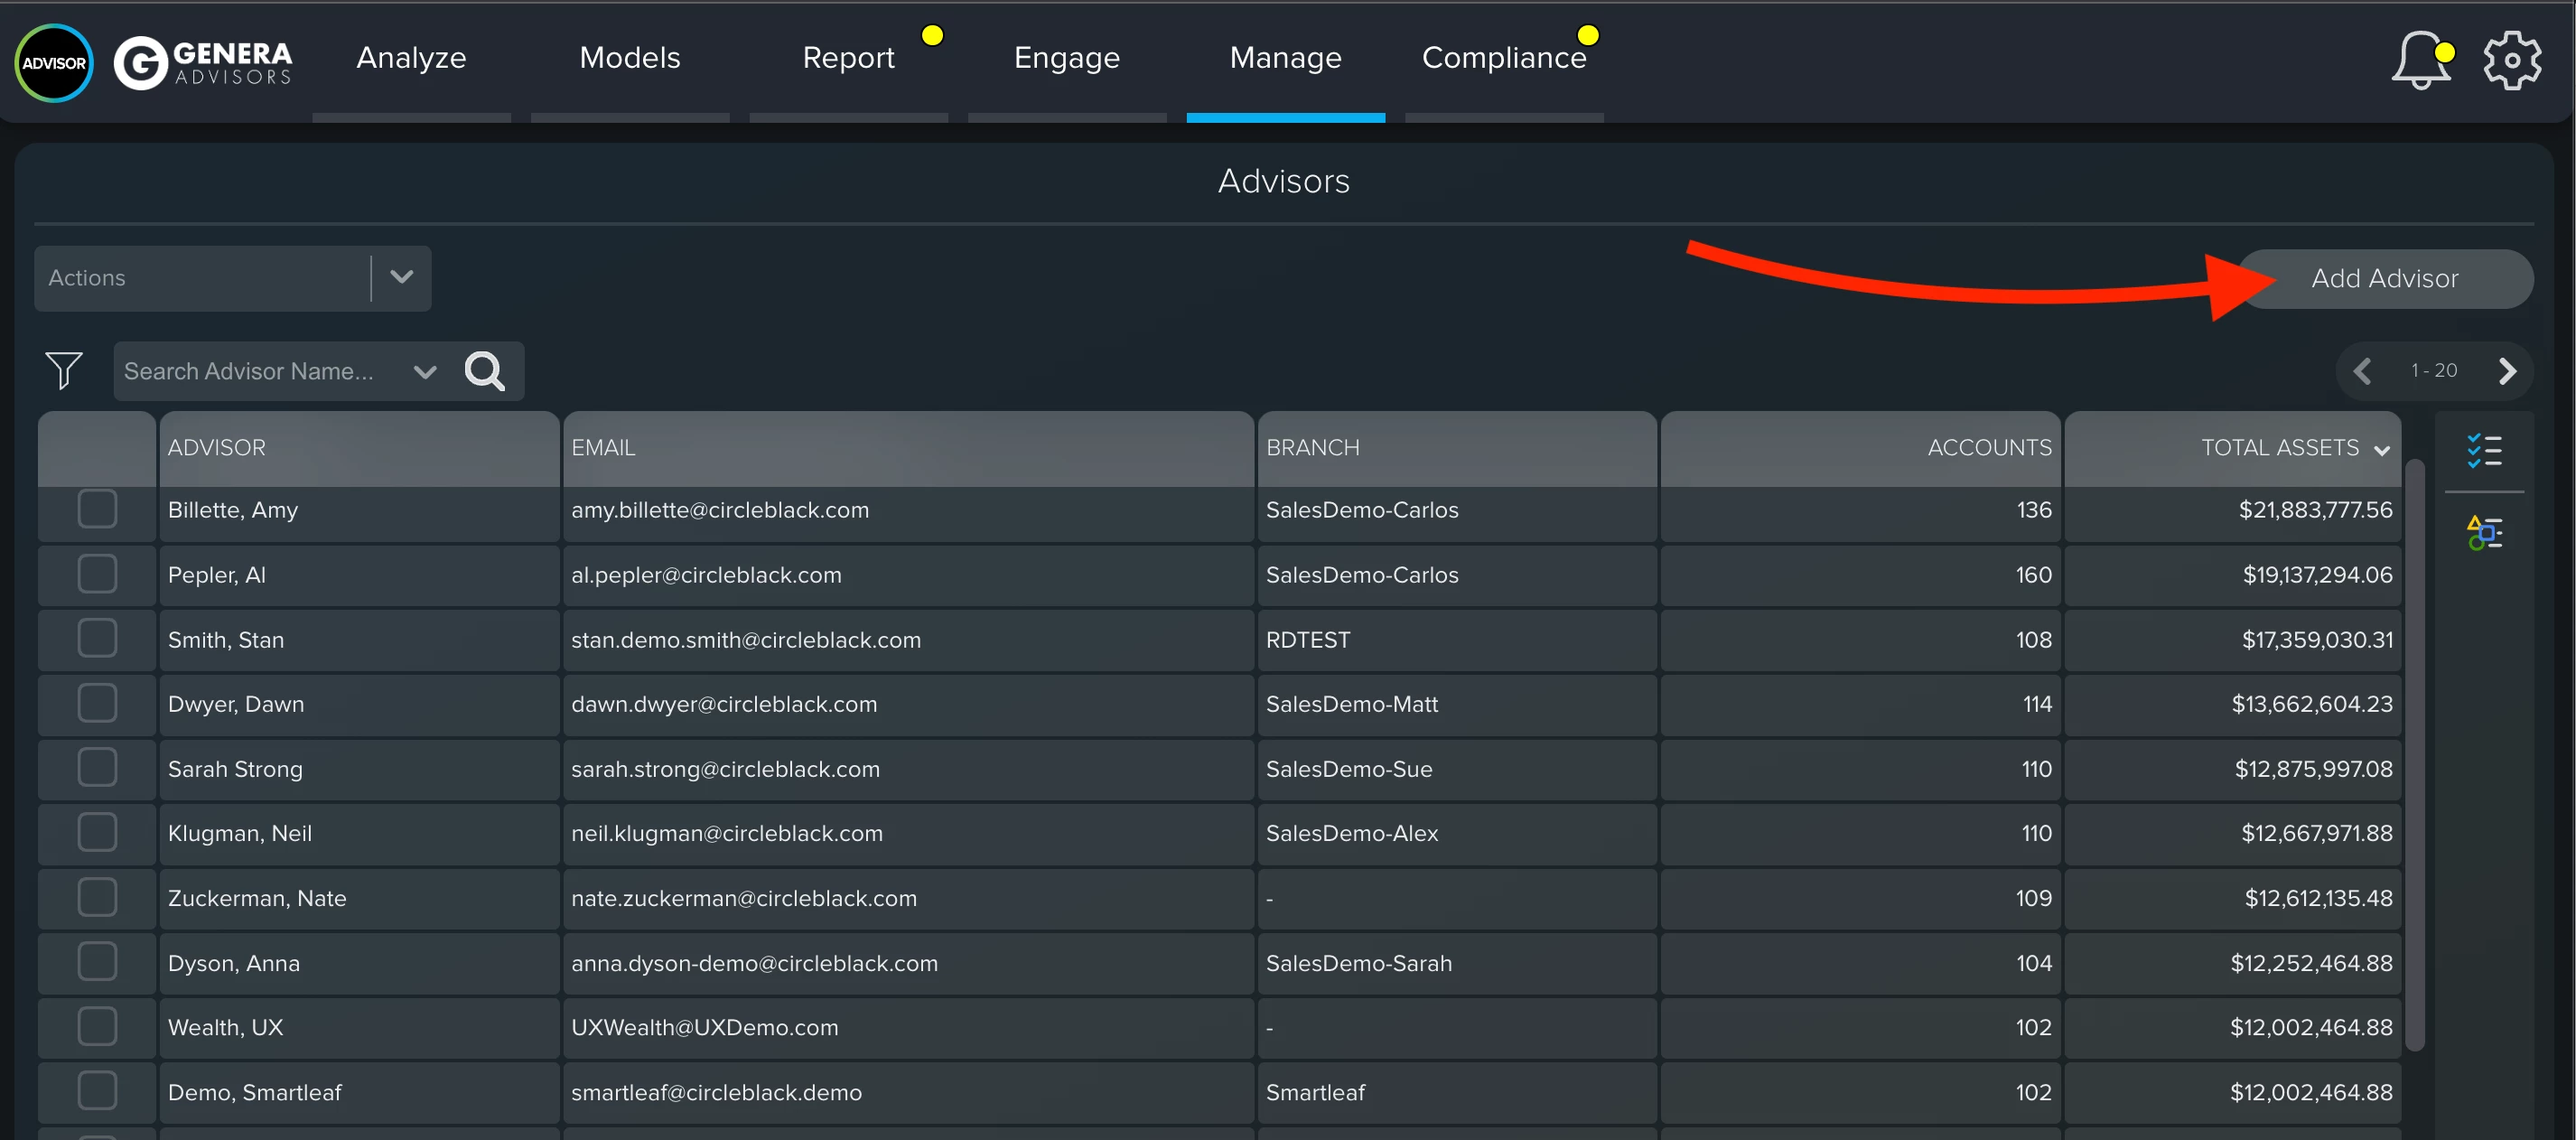The width and height of the screenshot is (2576, 1140).
Task: Tick the checkbox next to Dyson, Anna
Action: 97,962
